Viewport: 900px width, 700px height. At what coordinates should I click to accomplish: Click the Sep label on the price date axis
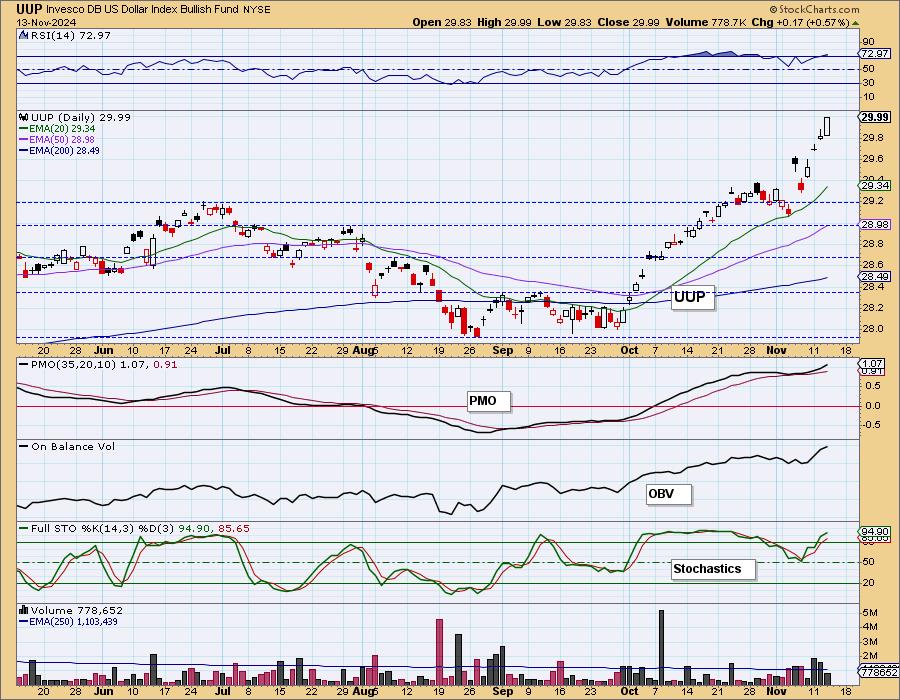503,350
